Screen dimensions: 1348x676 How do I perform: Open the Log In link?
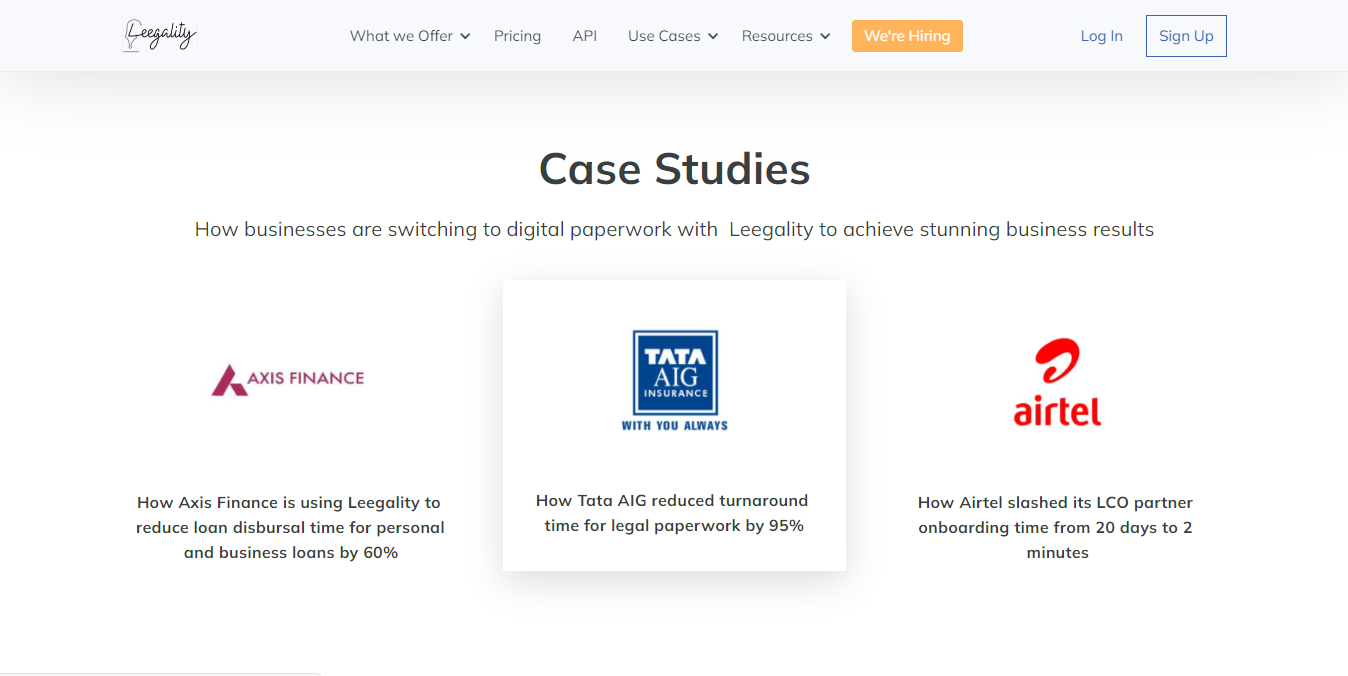(1101, 35)
